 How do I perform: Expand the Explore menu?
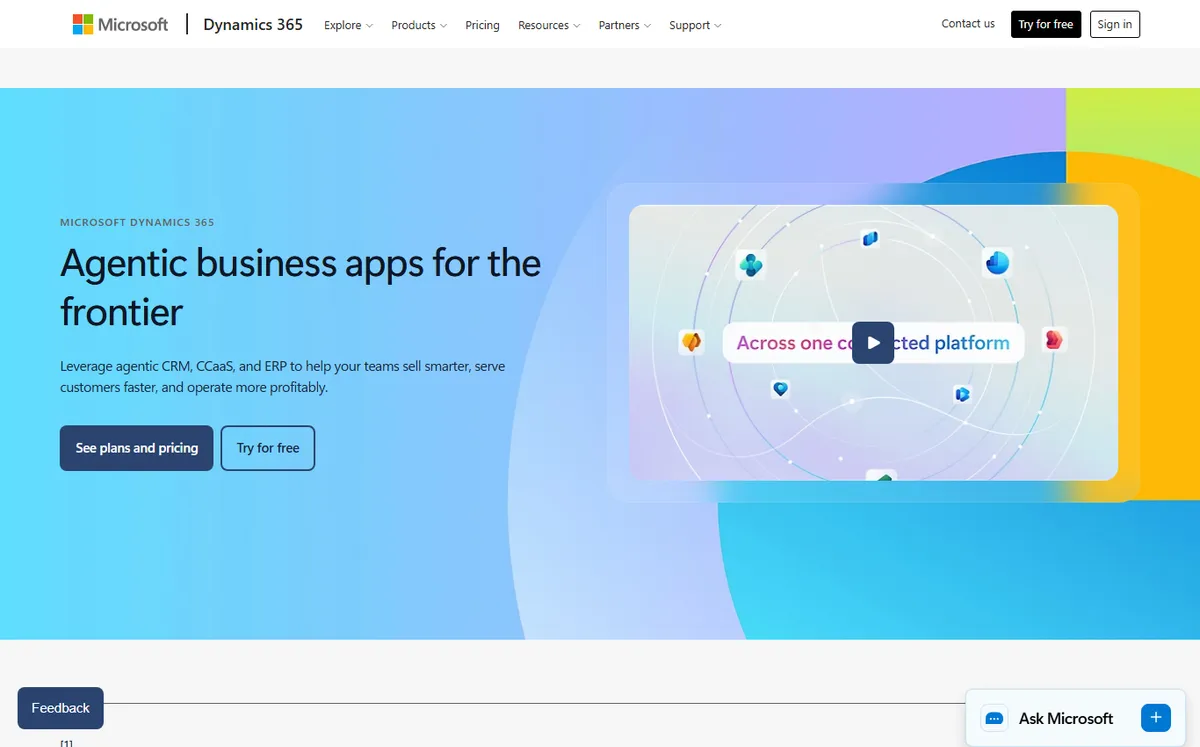click(x=348, y=25)
